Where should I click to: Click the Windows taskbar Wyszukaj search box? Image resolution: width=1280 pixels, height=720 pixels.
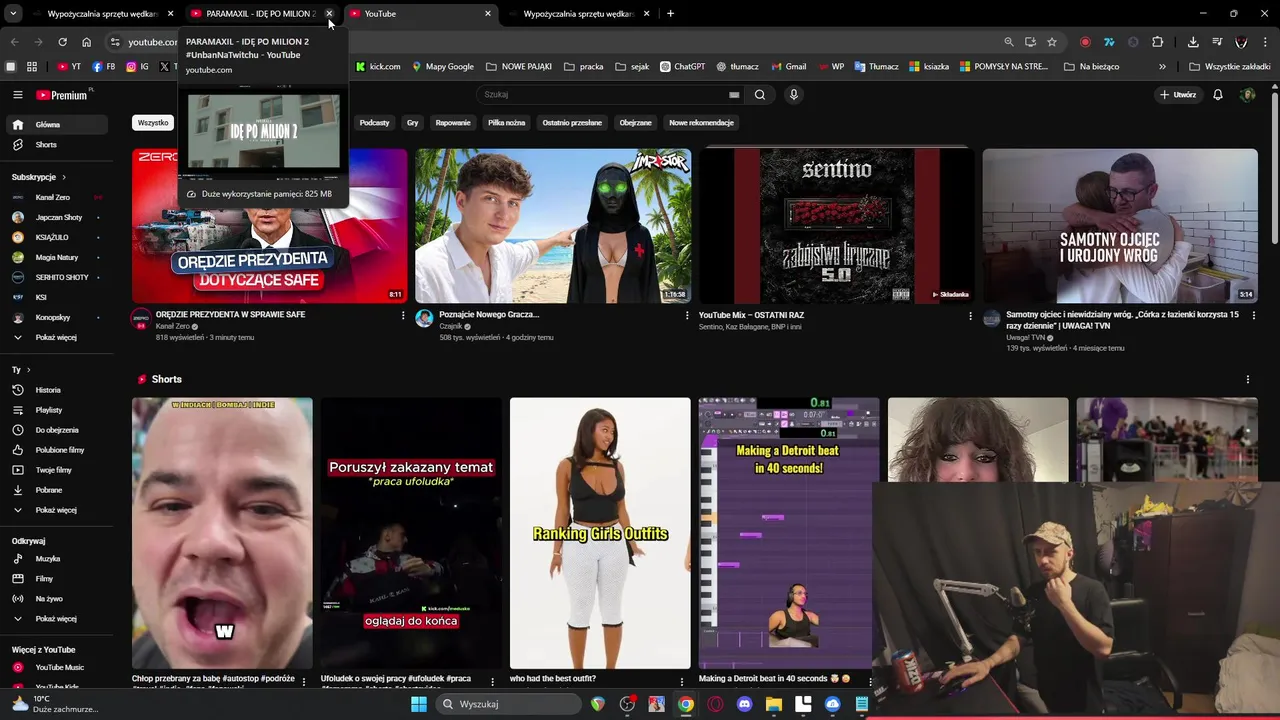coord(509,704)
